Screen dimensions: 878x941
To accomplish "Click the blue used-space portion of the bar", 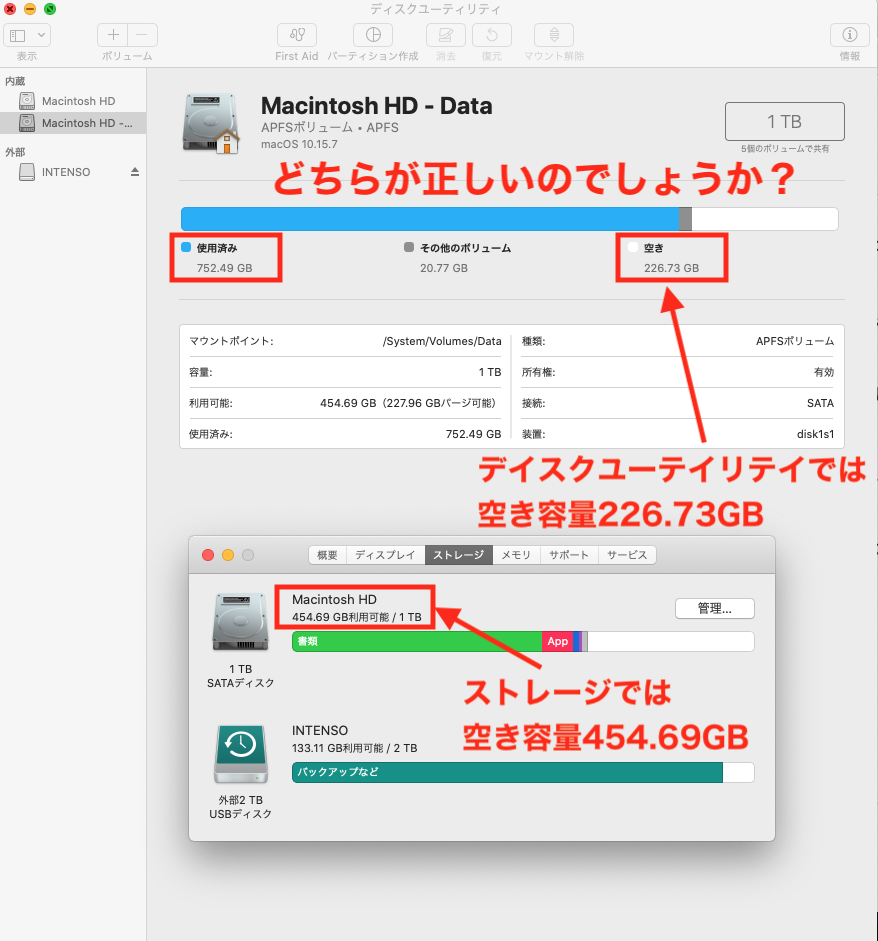I will click(x=430, y=219).
